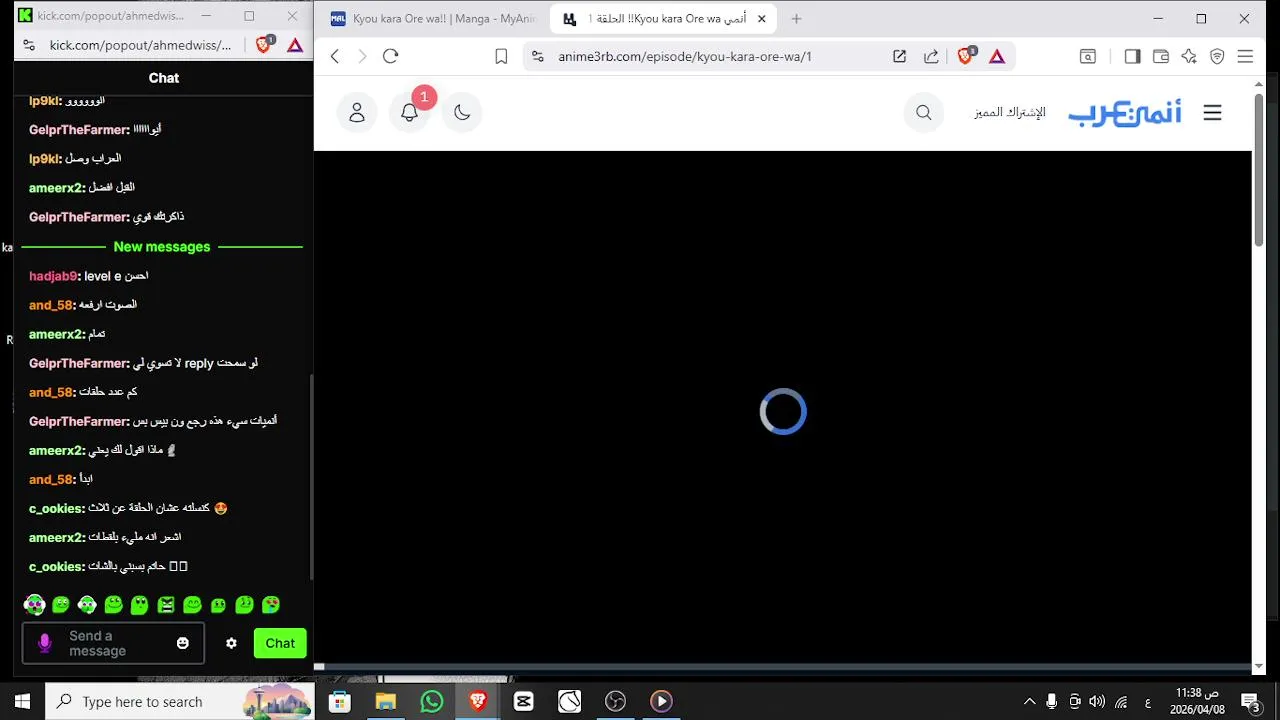Share this page from address bar
This screenshot has height=720, width=1280.
tap(931, 57)
